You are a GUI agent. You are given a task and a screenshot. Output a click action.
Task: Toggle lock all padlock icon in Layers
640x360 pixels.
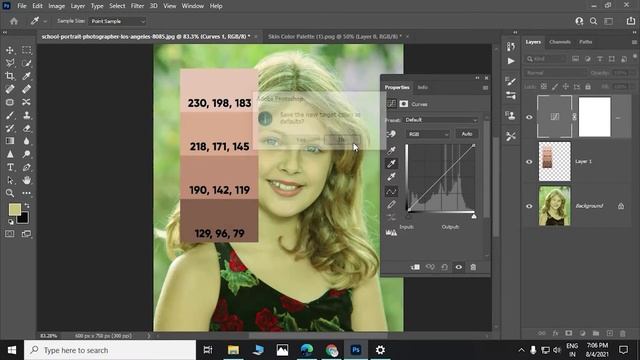[x=588, y=87]
